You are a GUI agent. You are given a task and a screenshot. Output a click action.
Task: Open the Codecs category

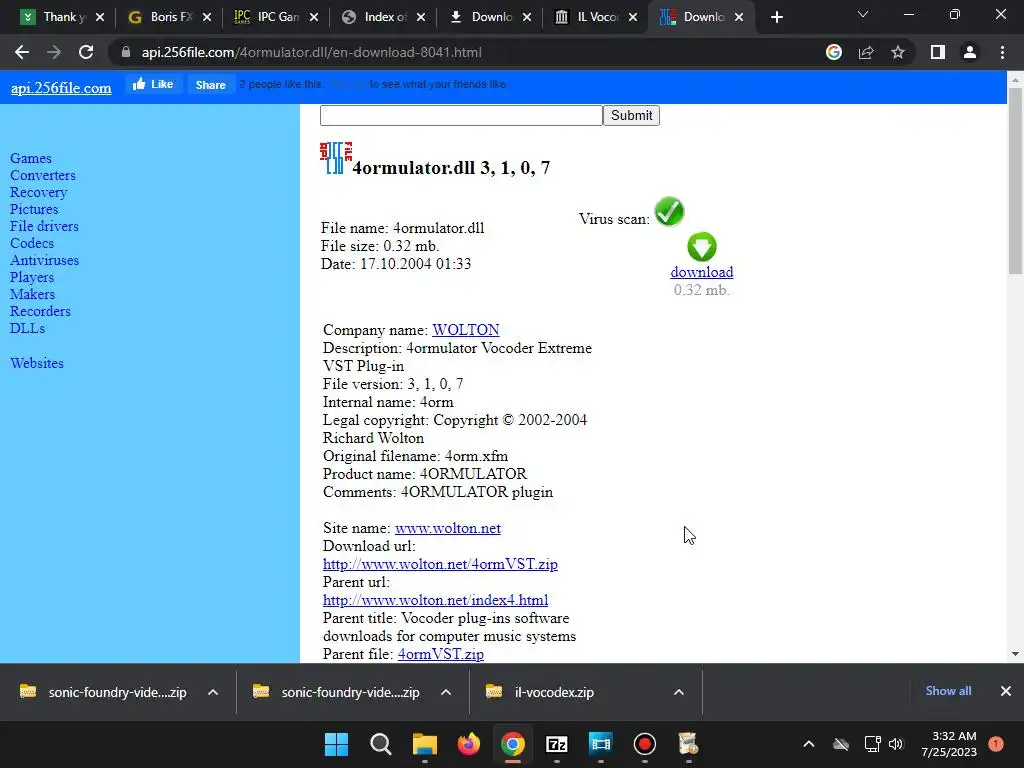click(31, 243)
